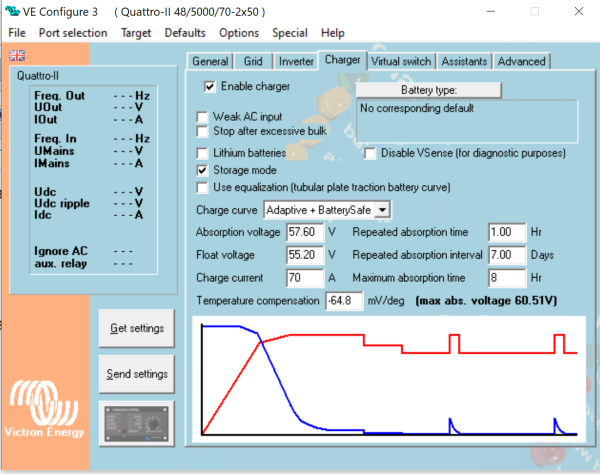Click the 'Ignore AC' status label
The image size is (600, 474).
coord(61,251)
